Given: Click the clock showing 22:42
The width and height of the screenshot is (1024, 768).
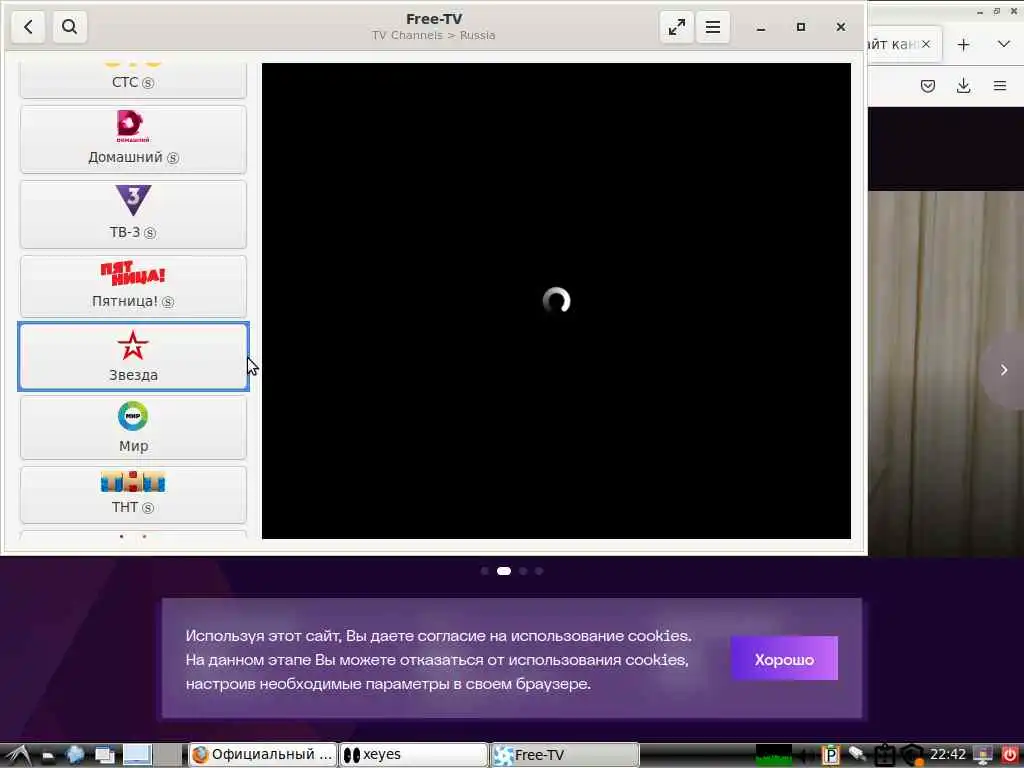Looking at the screenshot, I should pos(948,754).
